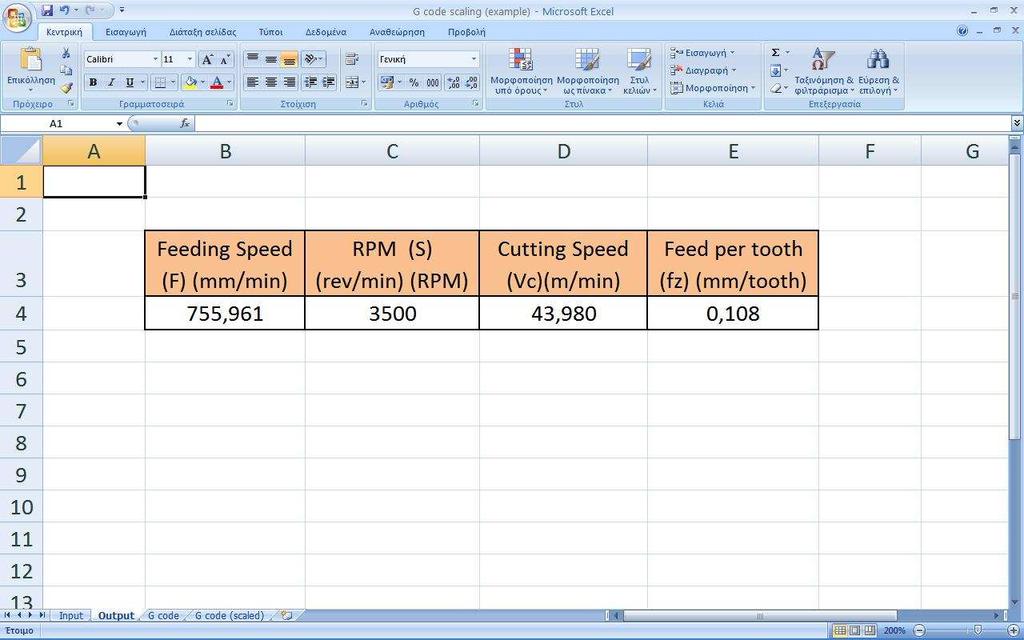
Task: Copy the selected cells
Action: click(x=66, y=70)
